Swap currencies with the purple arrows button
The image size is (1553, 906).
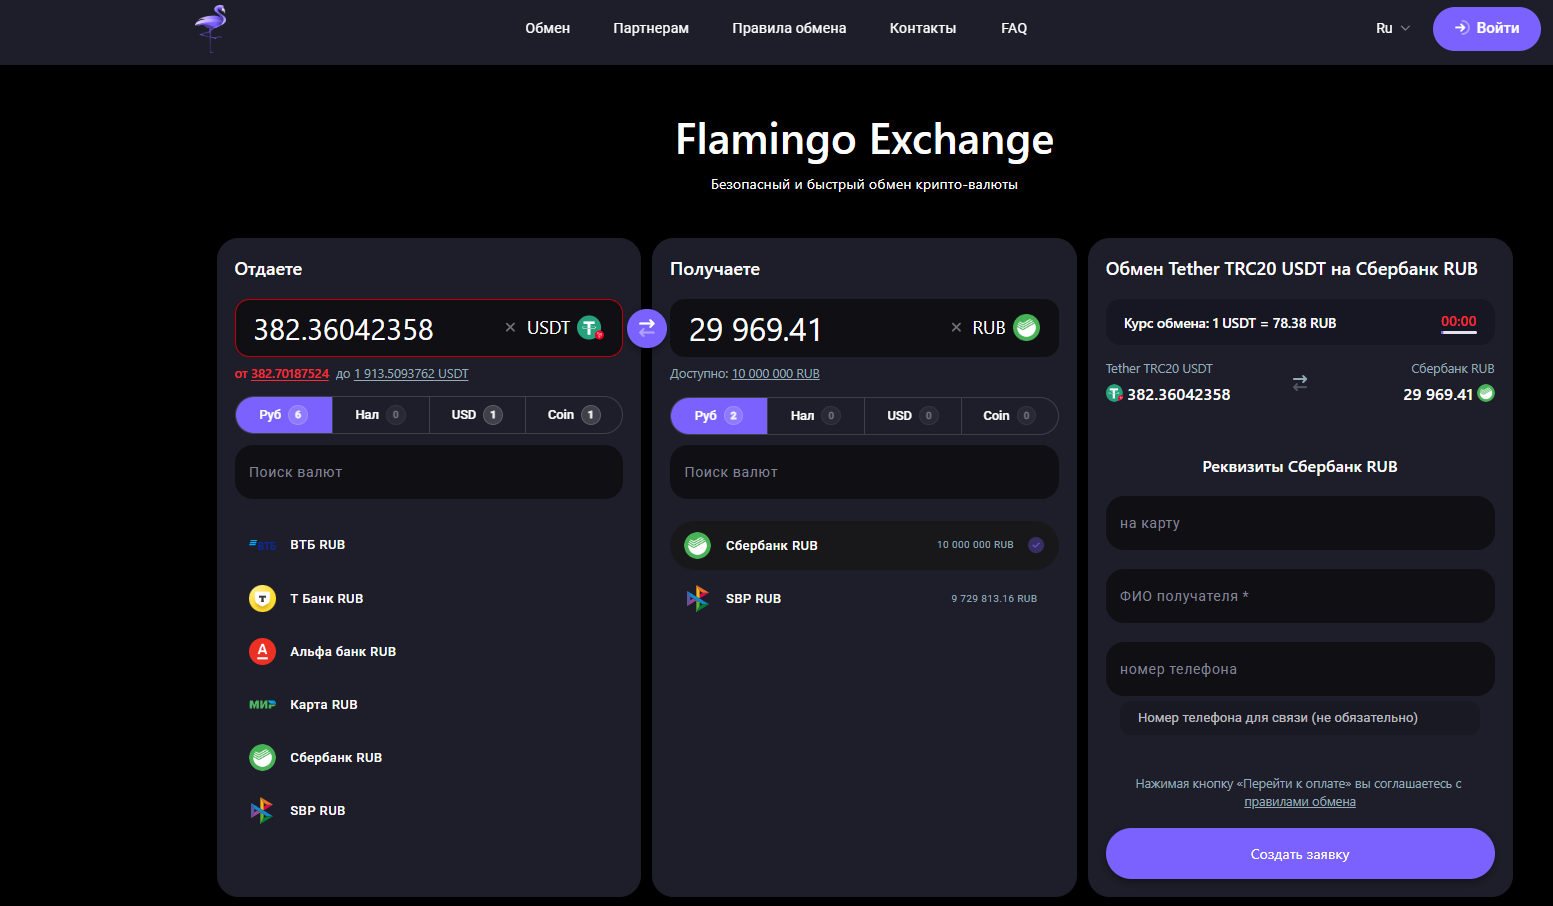(647, 327)
